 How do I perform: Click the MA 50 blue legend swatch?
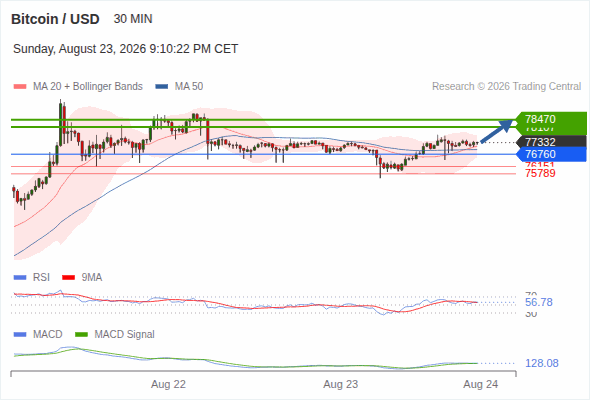(162, 87)
